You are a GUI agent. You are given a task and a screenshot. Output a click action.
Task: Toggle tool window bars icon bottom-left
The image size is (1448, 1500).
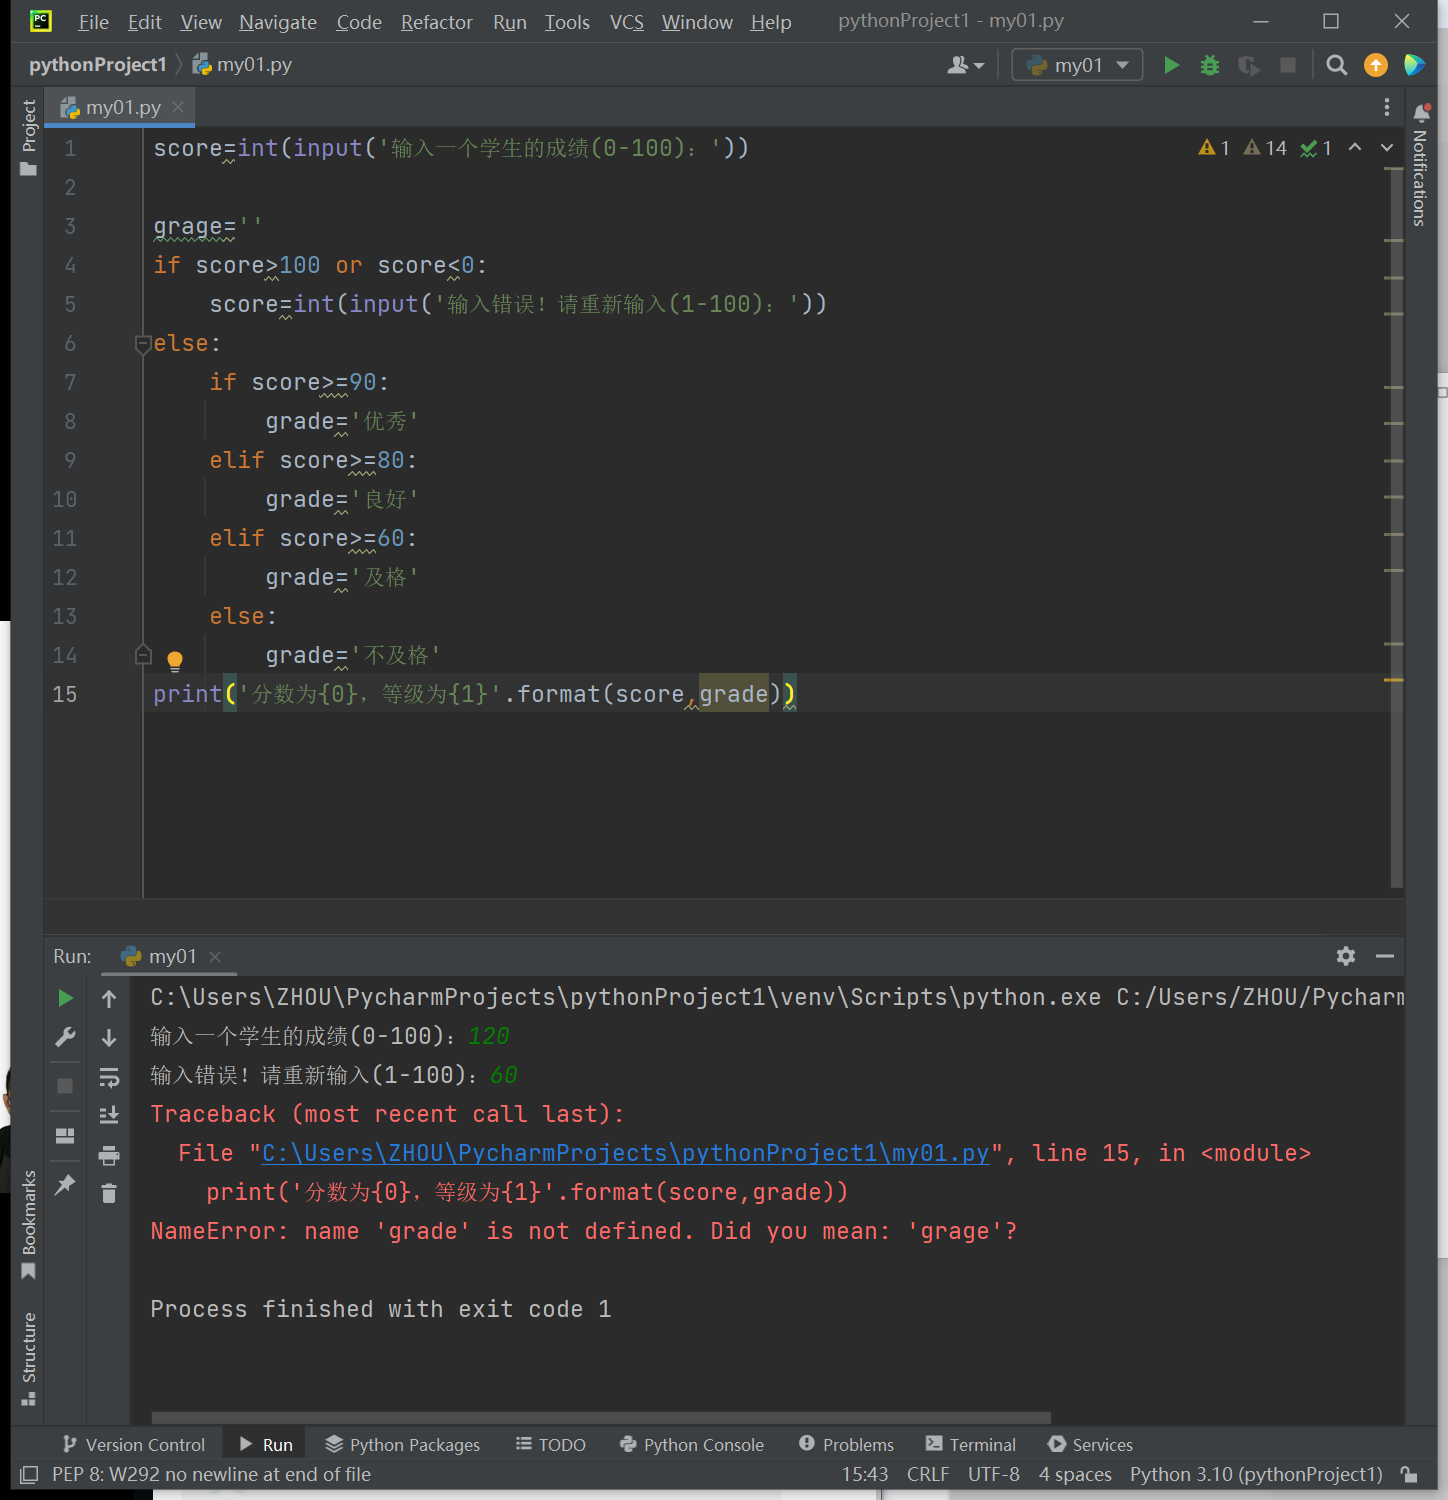pos(29,1475)
